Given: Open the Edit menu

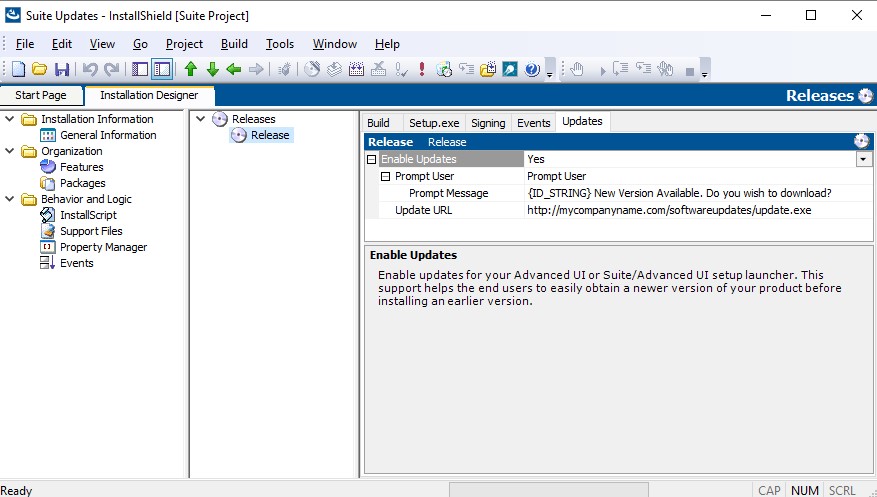Looking at the screenshot, I should (62, 44).
